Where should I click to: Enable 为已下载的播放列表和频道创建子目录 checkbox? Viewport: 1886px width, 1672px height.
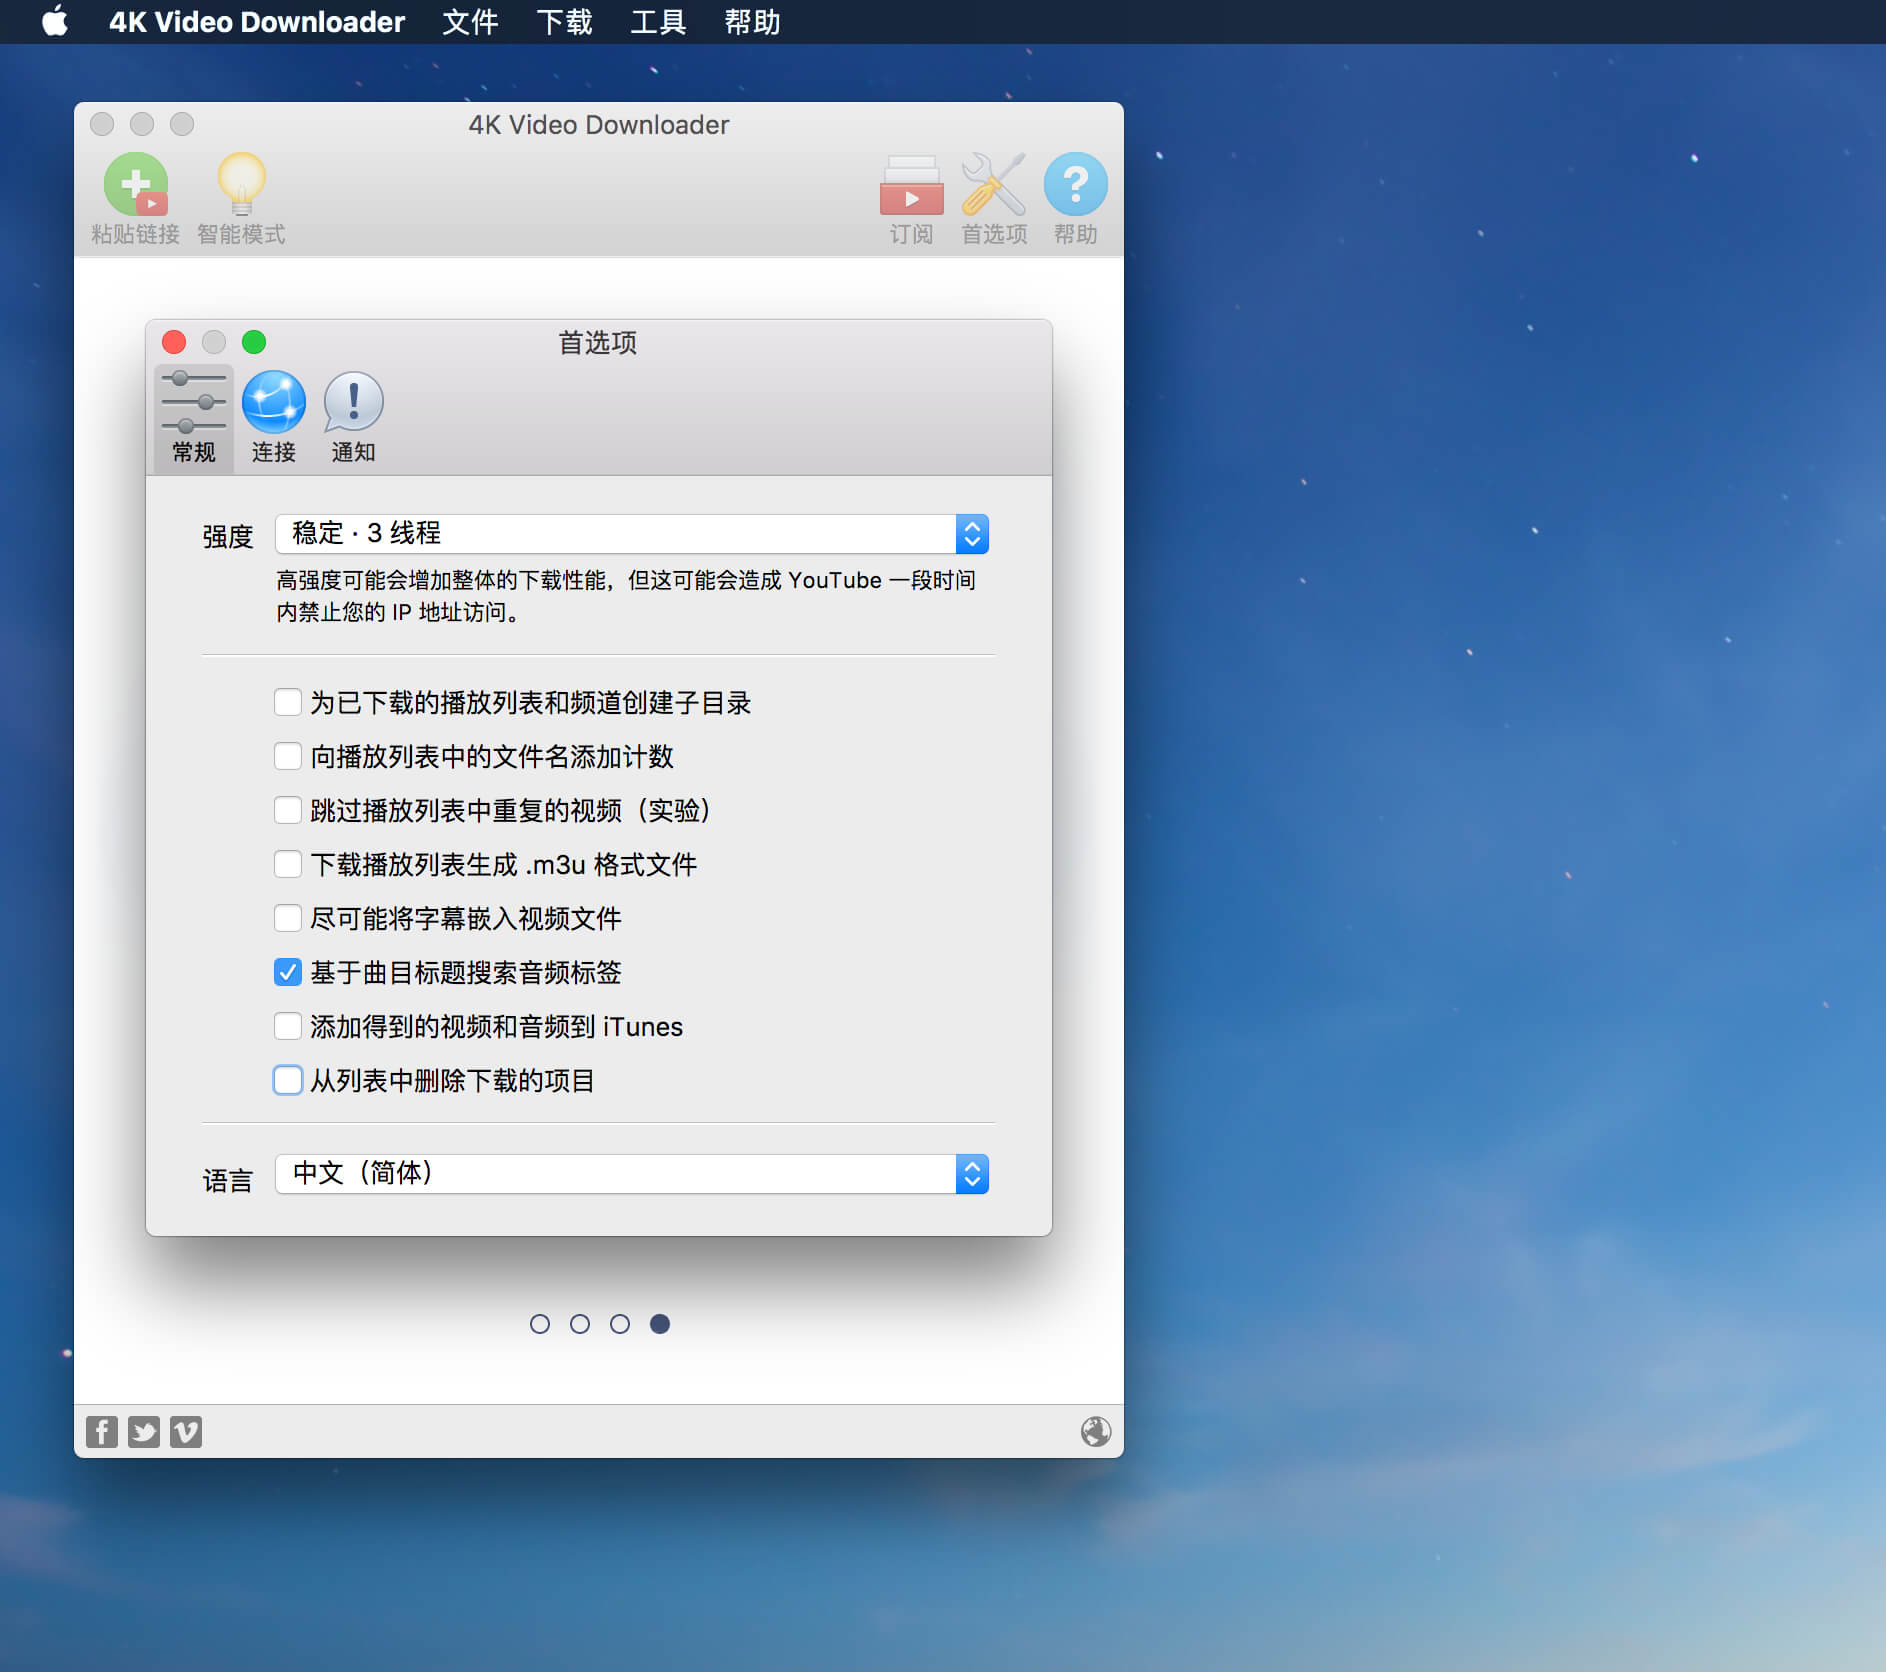[x=288, y=702]
